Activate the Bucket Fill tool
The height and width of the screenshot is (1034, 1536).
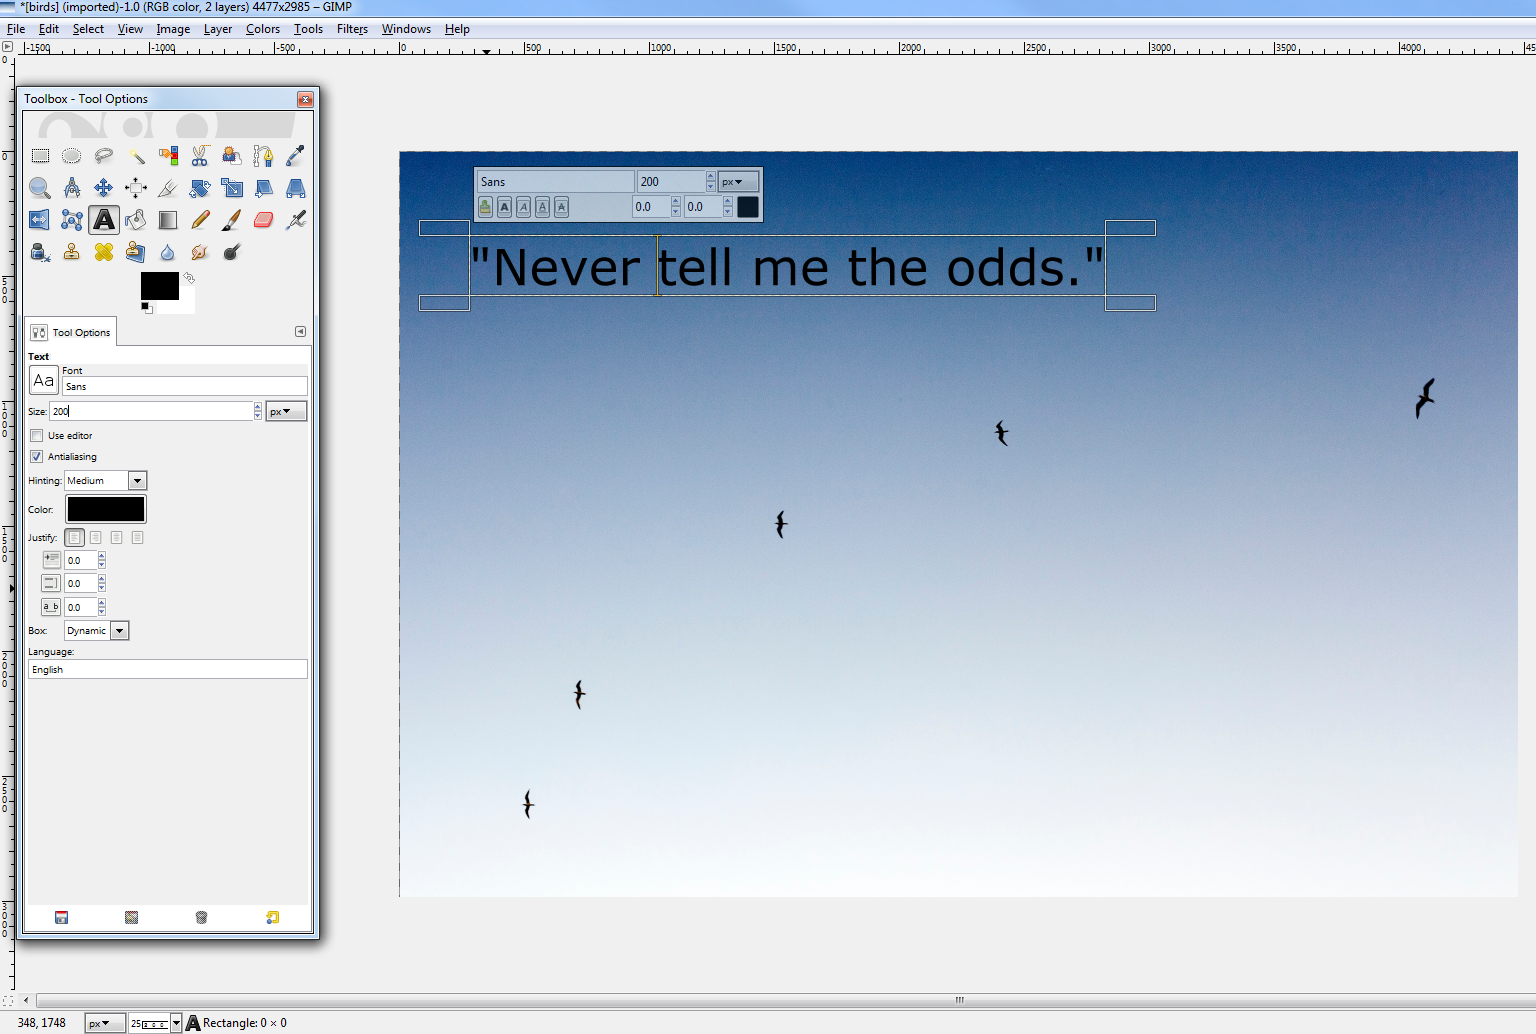tap(136, 220)
